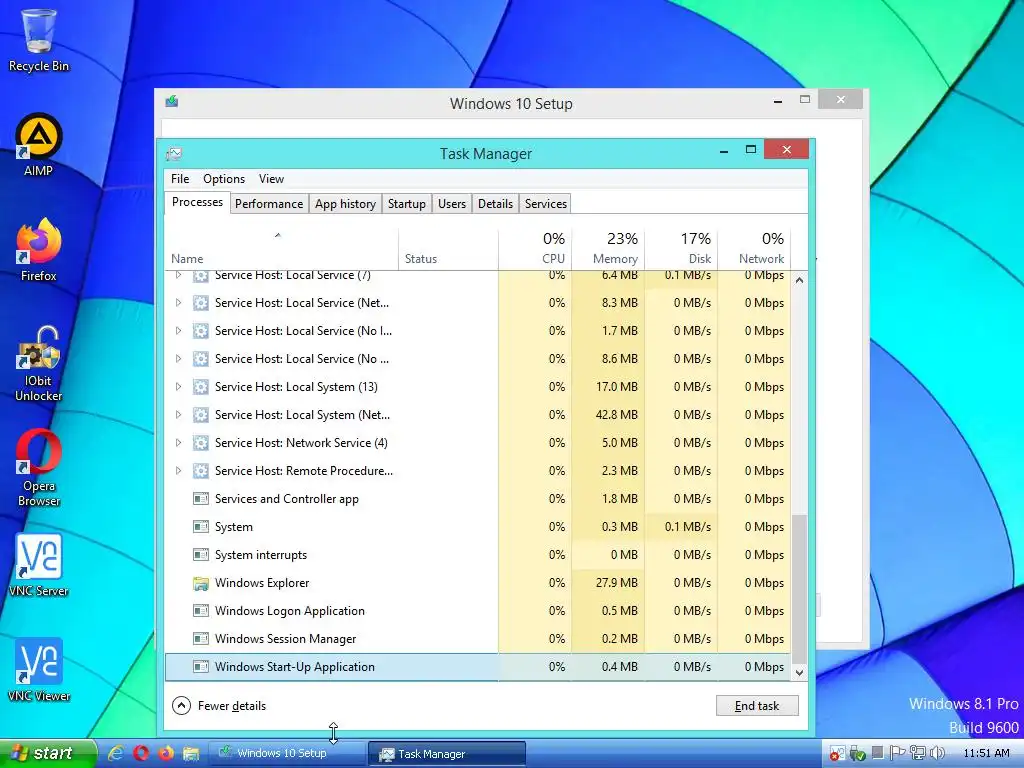Sort processes by the Name column header
1024x768 pixels.
pos(281,249)
